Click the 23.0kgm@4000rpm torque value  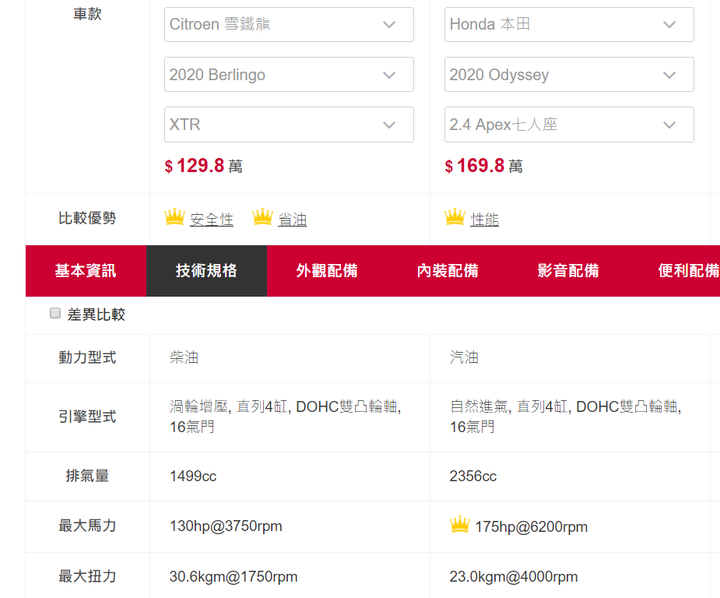513,576
